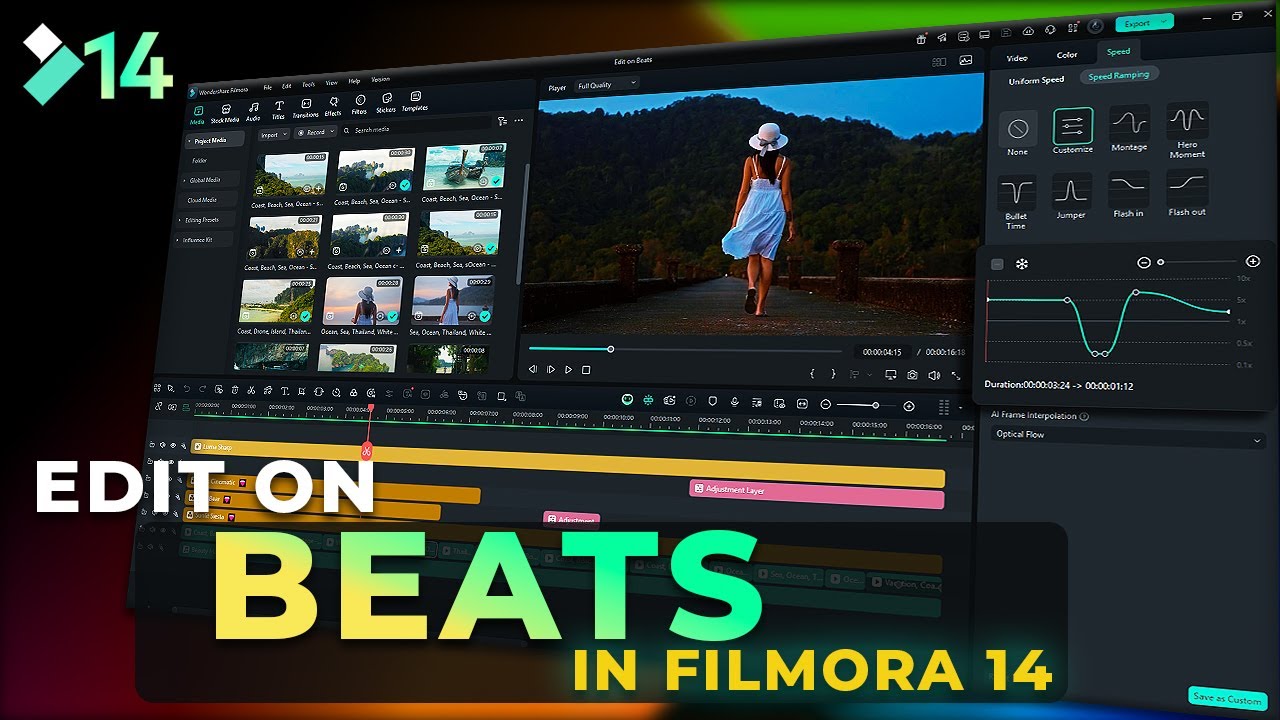Image resolution: width=1280 pixels, height=720 pixels.
Task: Open the Export dropdown arrow
Action: [1165, 22]
